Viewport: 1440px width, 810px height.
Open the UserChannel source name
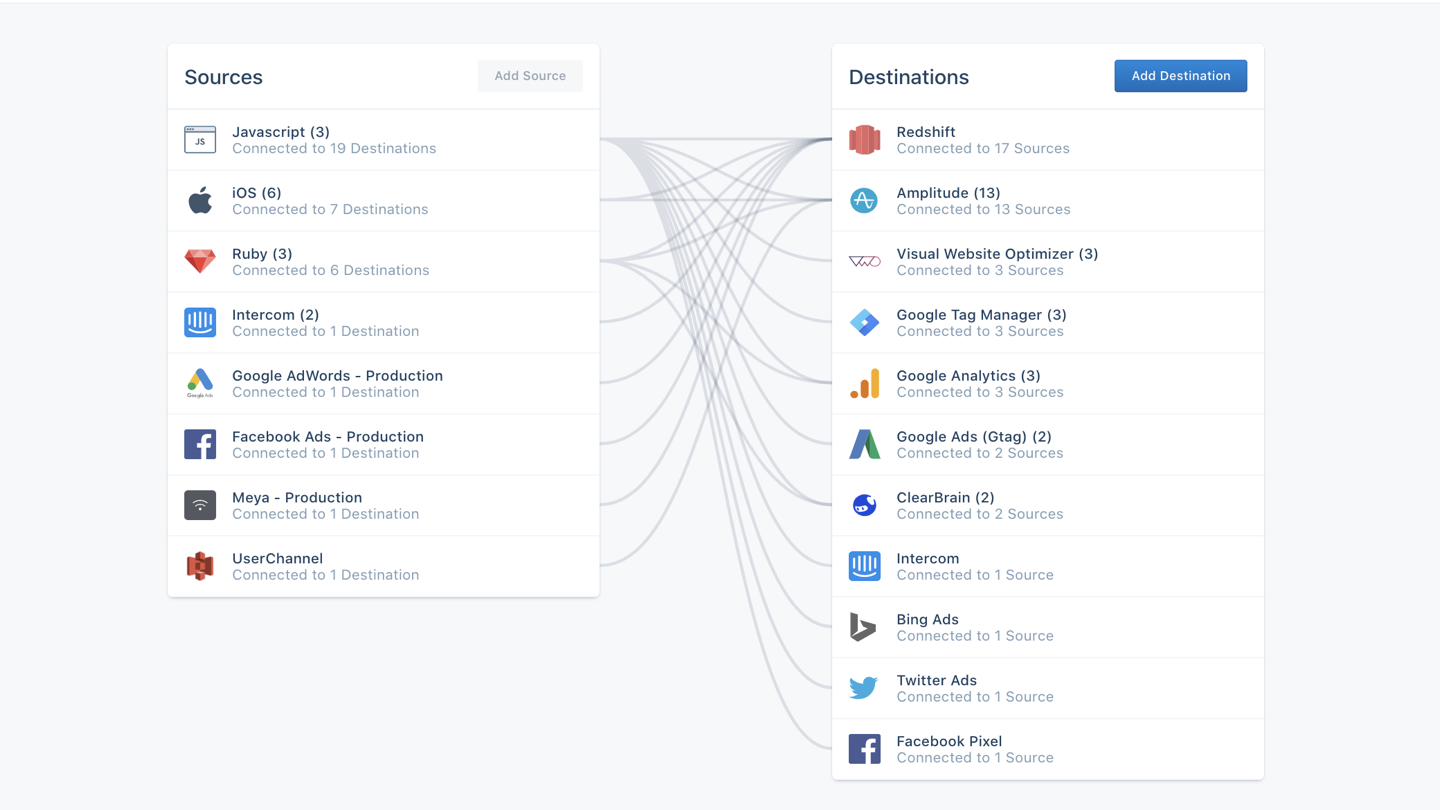click(x=278, y=559)
